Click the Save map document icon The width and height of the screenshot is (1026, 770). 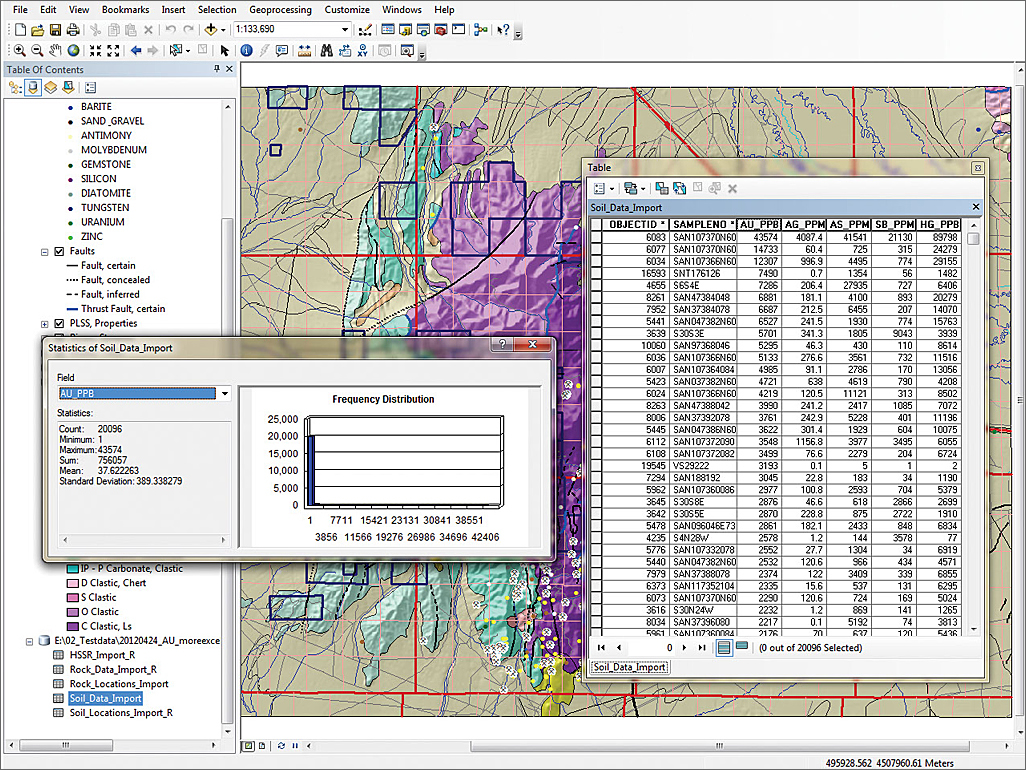click(x=55, y=30)
